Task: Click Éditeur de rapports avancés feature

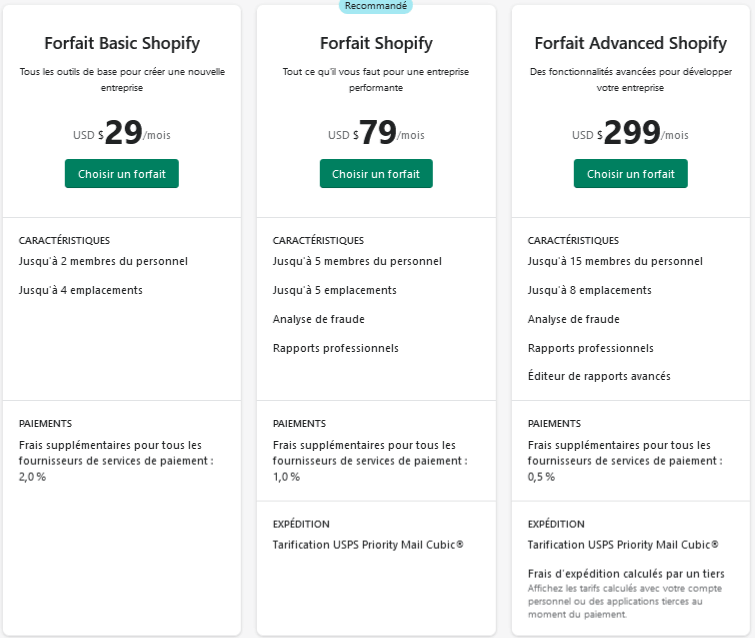Action: tap(599, 377)
